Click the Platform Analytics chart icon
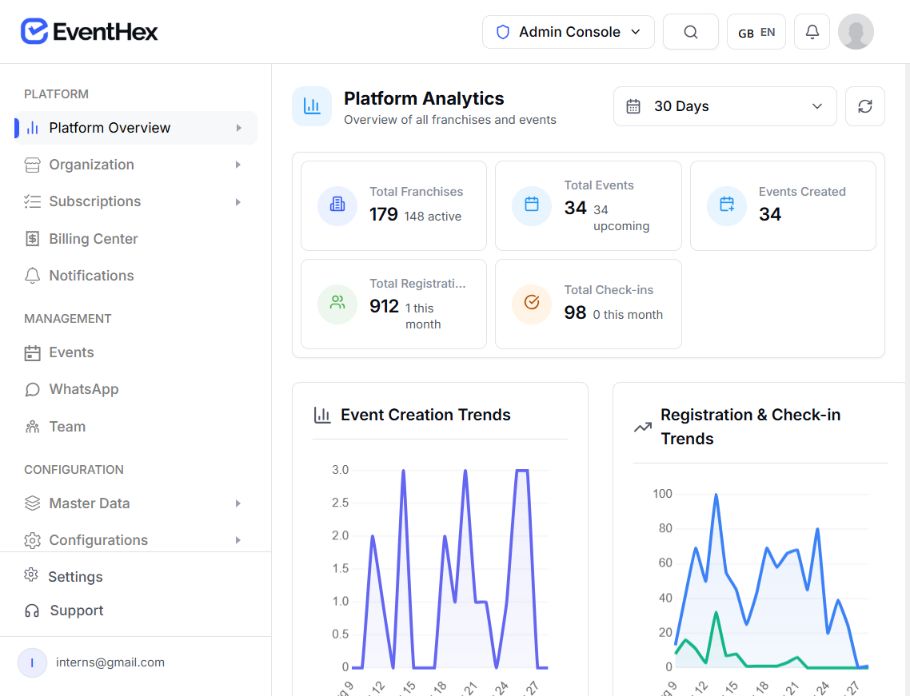Viewport: 910px width, 696px height. click(x=312, y=106)
